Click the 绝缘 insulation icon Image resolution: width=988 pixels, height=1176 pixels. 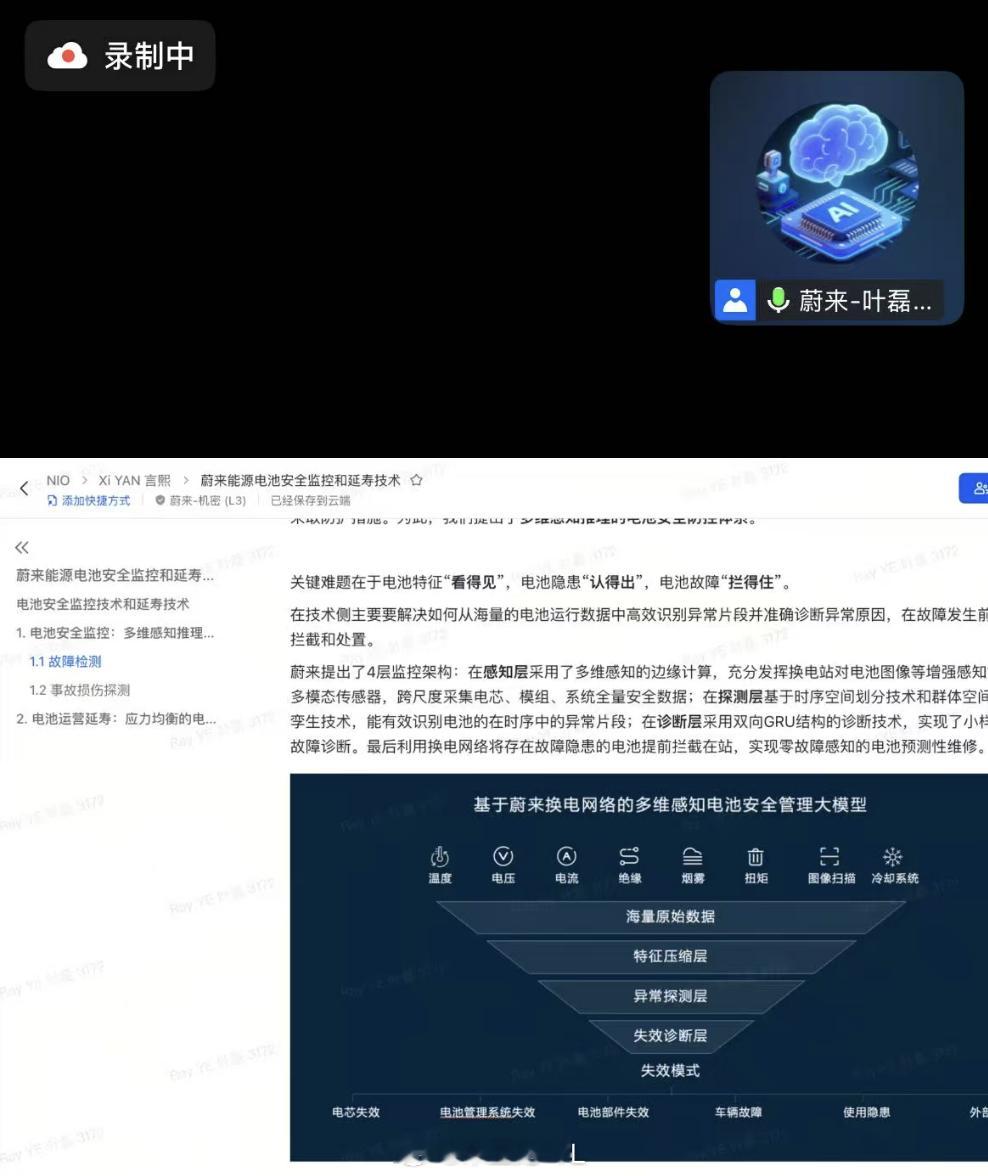[x=628, y=856]
